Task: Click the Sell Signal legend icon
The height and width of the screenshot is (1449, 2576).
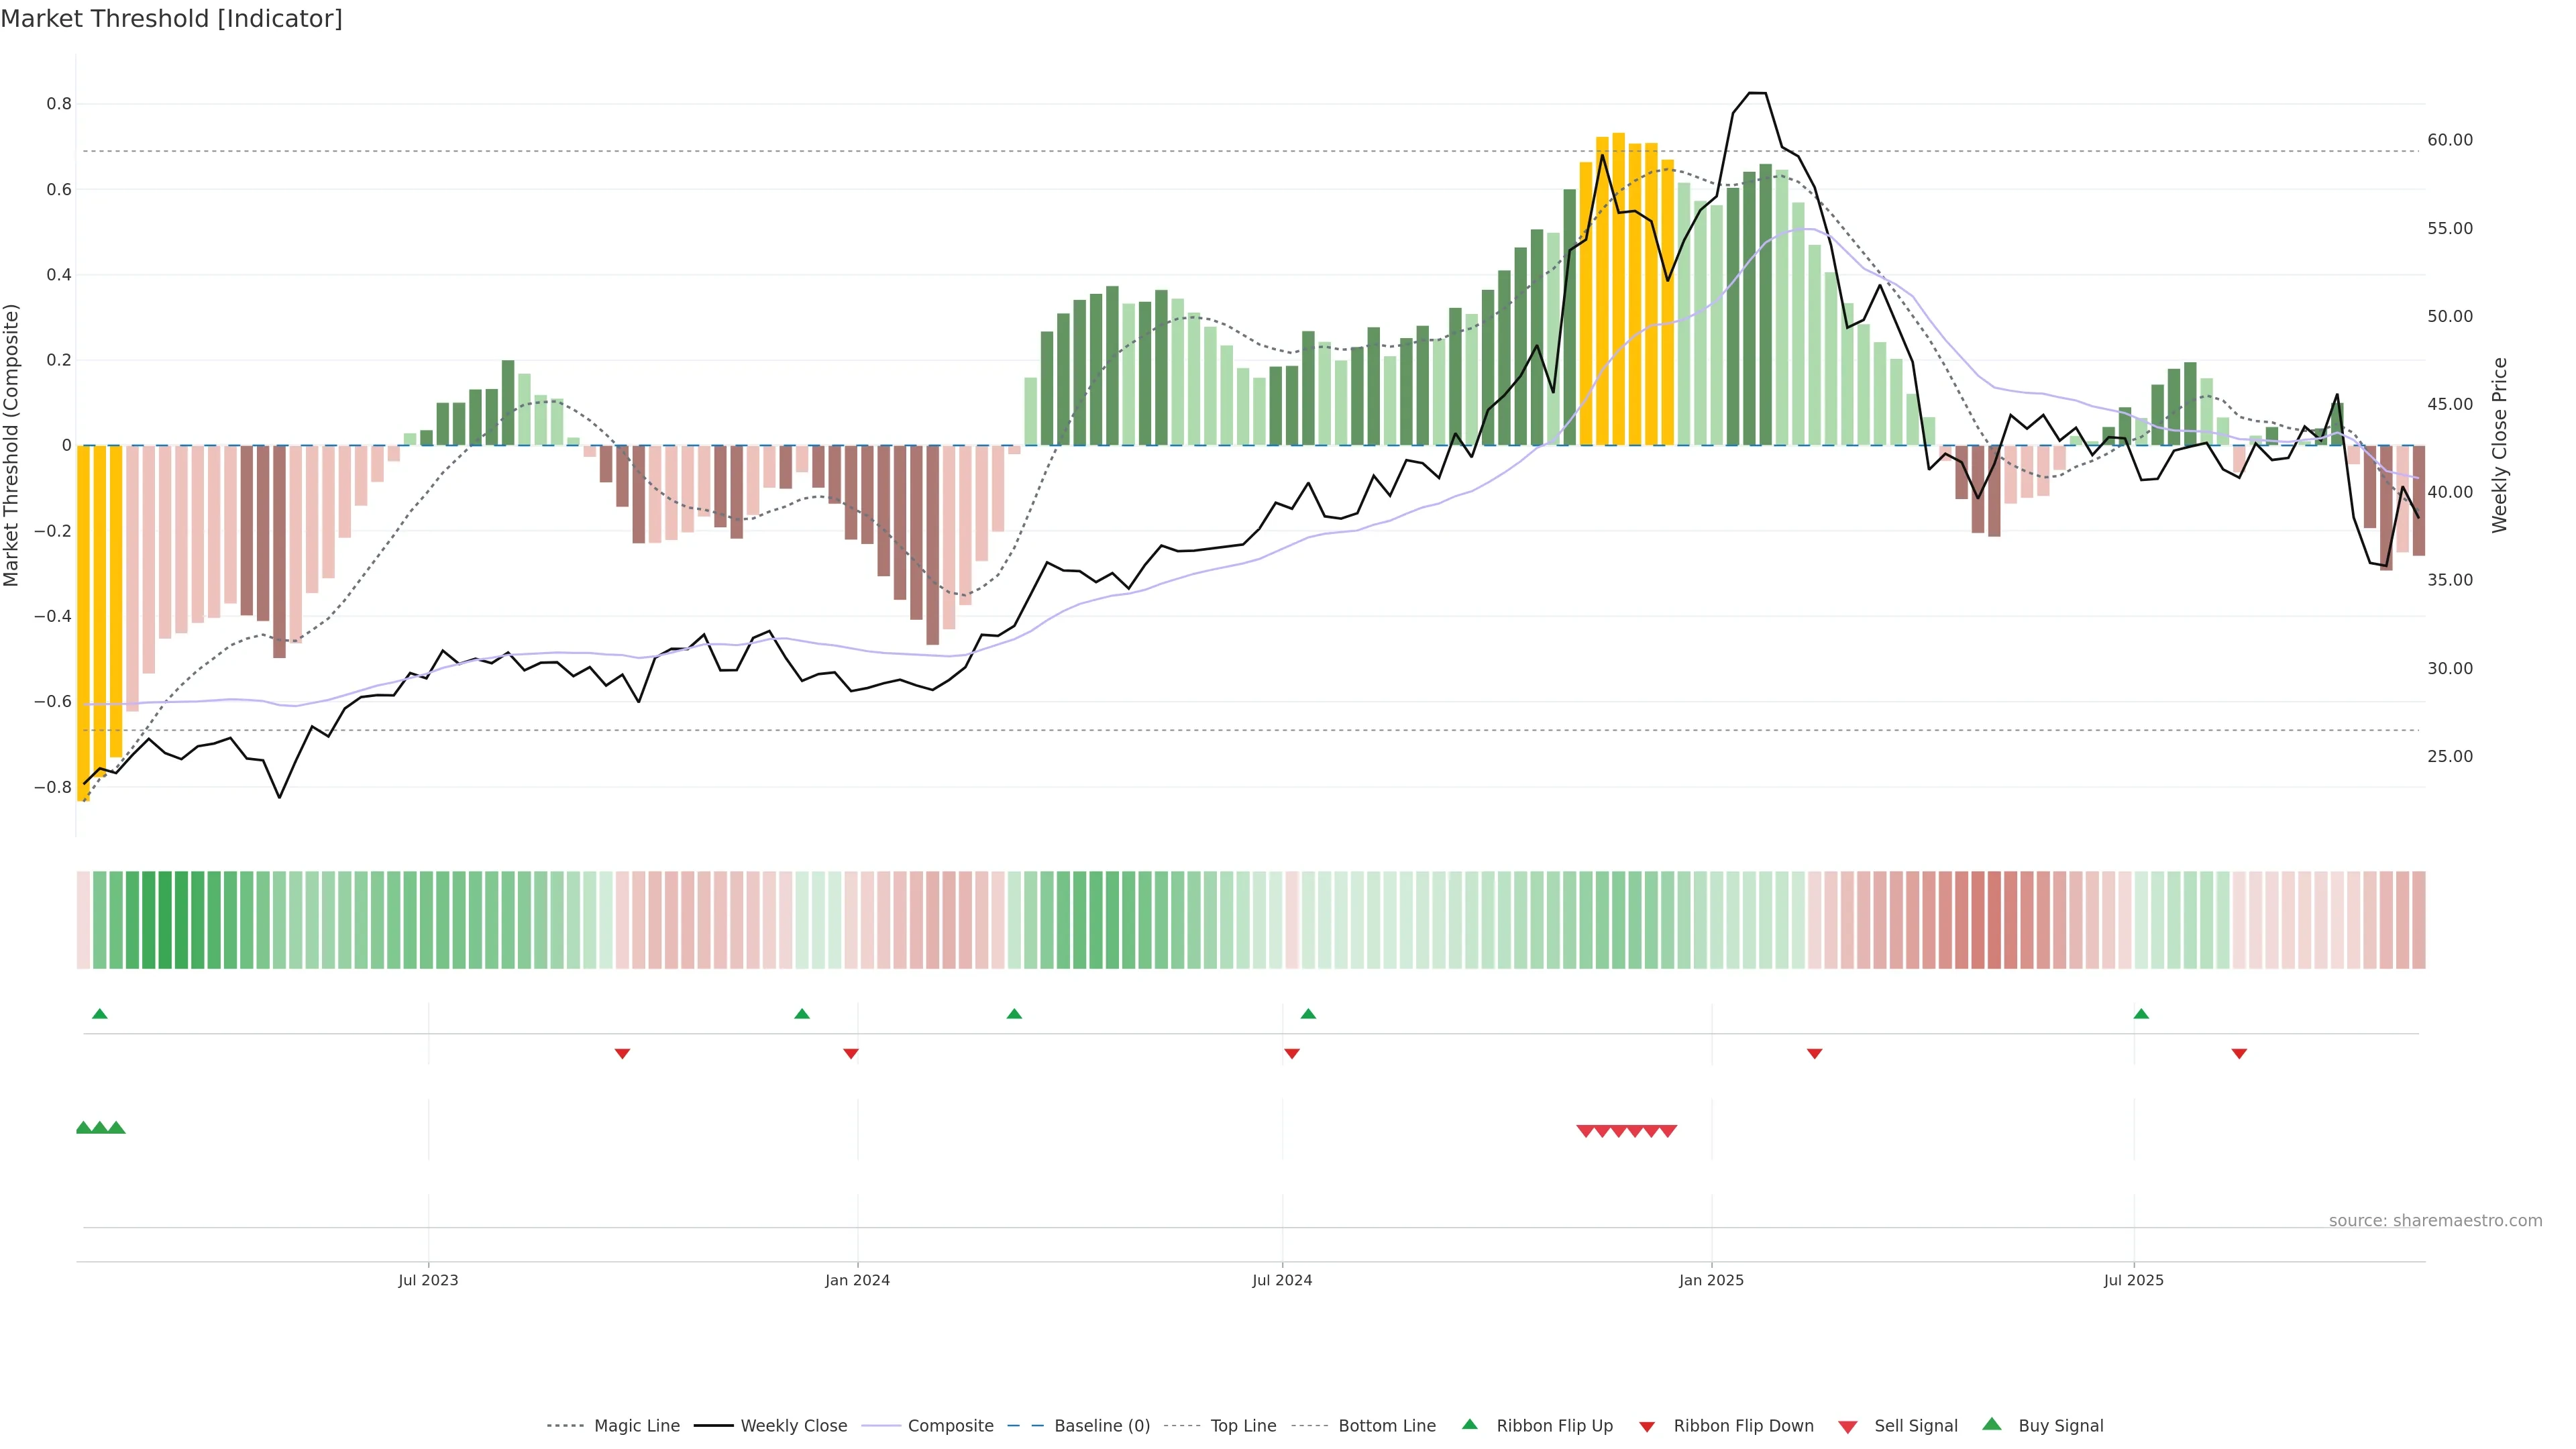Action: (1848, 1427)
